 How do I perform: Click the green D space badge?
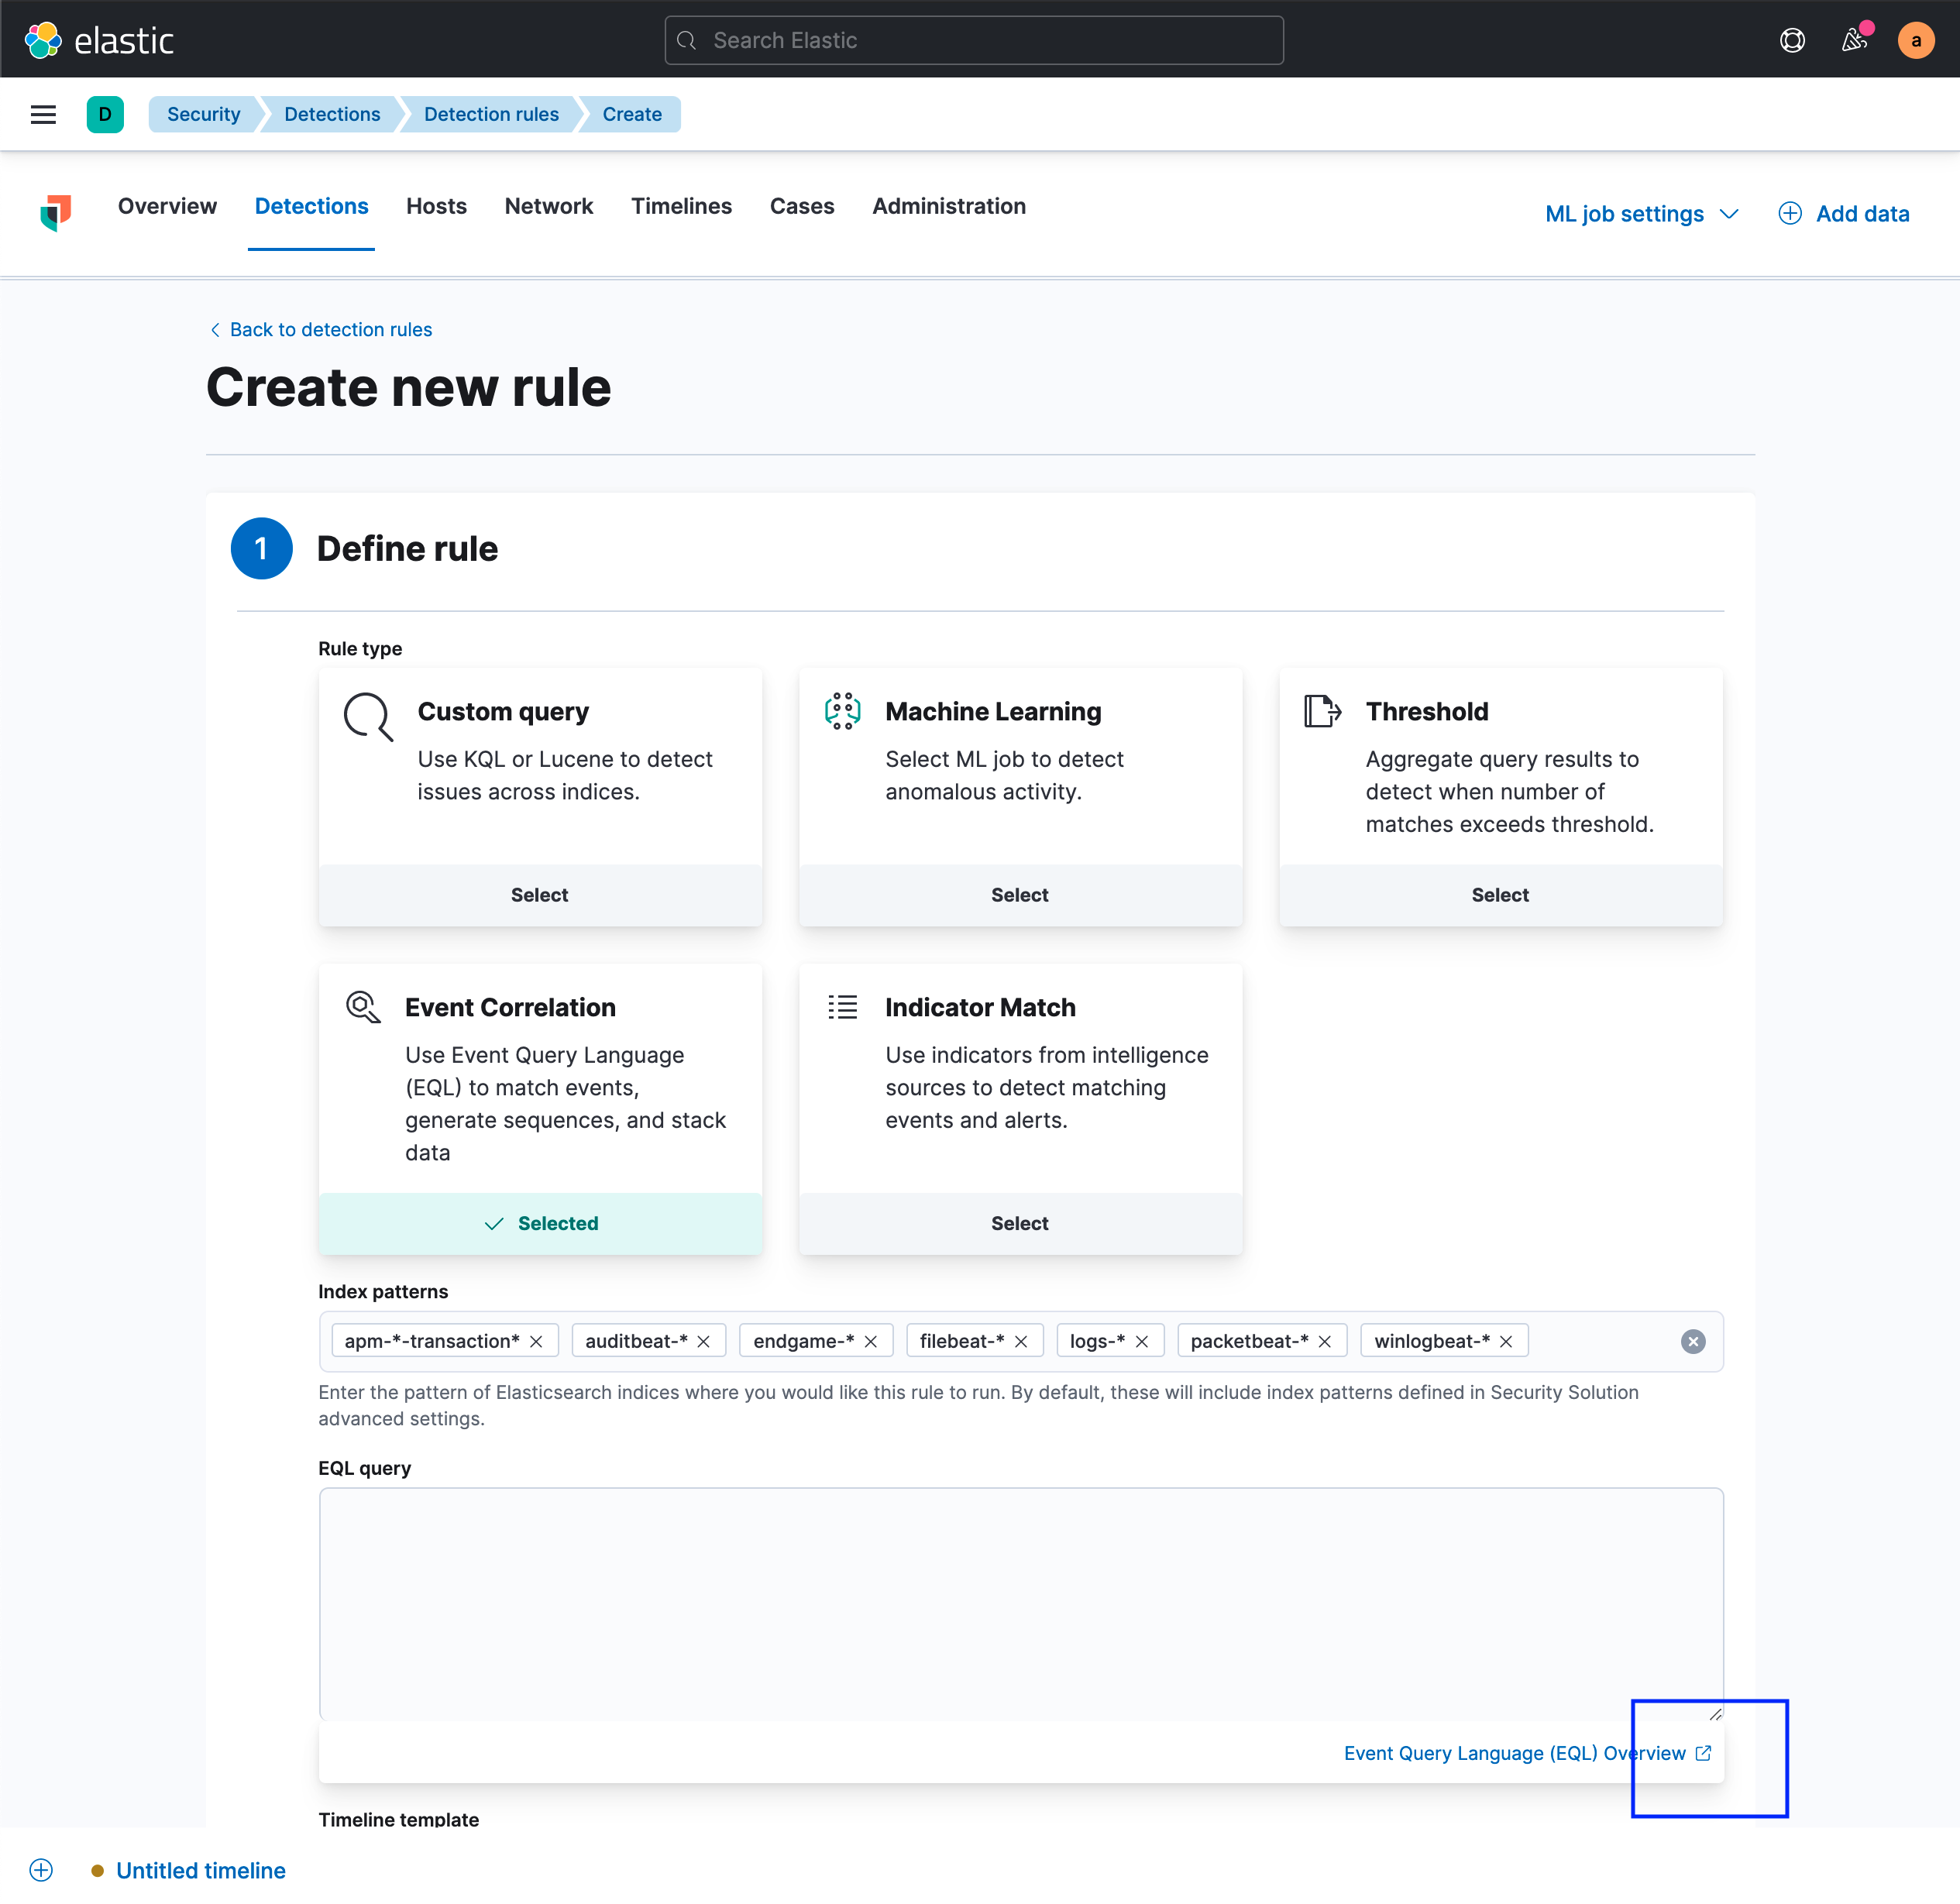[105, 114]
